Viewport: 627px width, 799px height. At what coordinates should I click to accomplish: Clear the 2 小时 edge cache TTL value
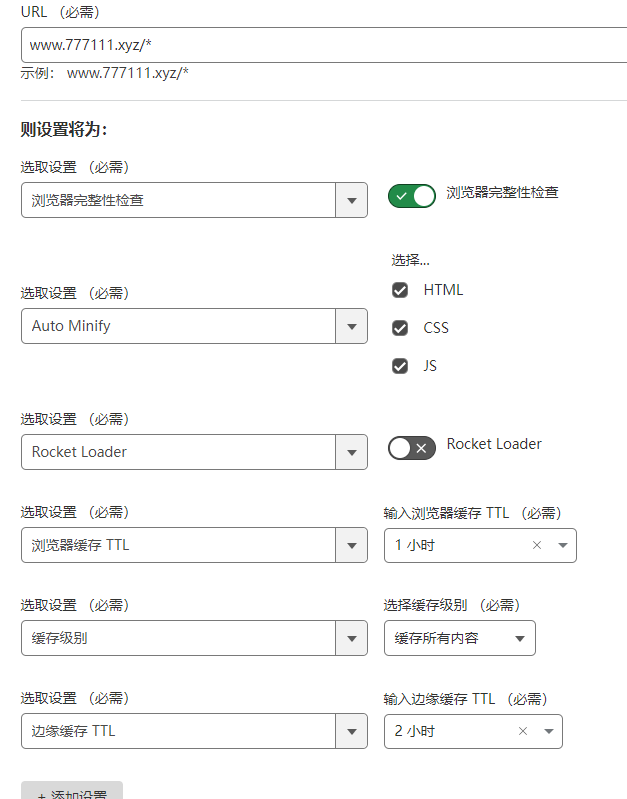[523, 731]
